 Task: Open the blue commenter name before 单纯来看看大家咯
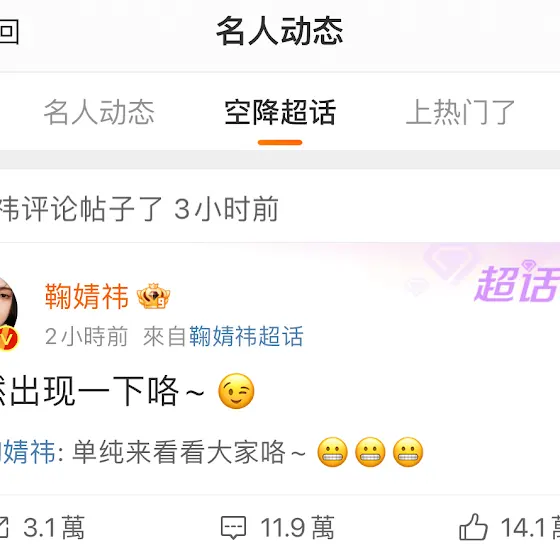[28, 452]
